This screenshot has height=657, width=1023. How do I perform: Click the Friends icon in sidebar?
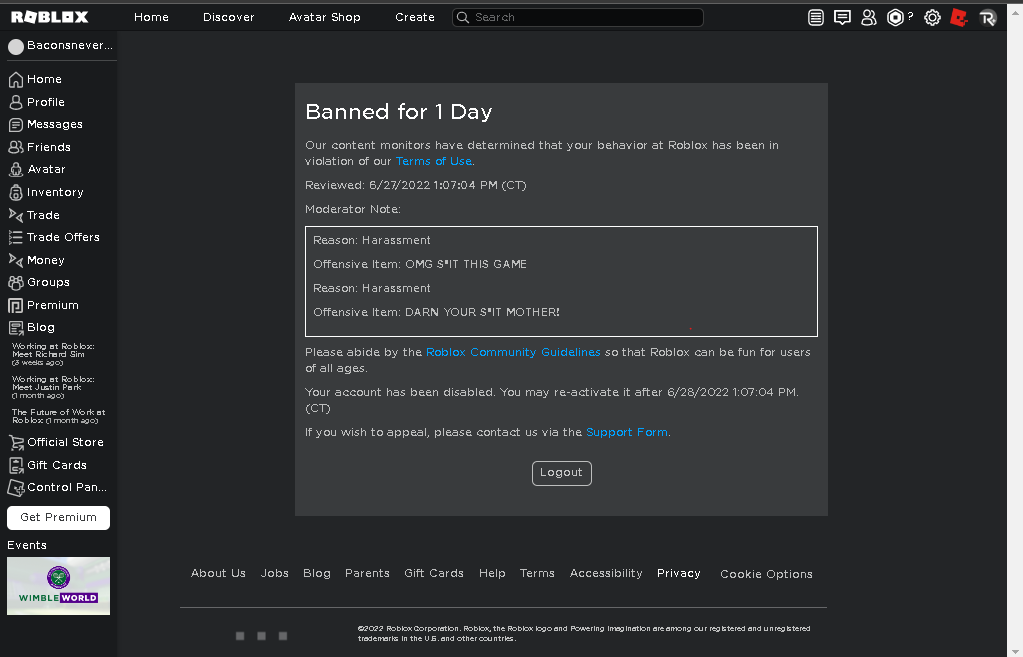point(16,147)
